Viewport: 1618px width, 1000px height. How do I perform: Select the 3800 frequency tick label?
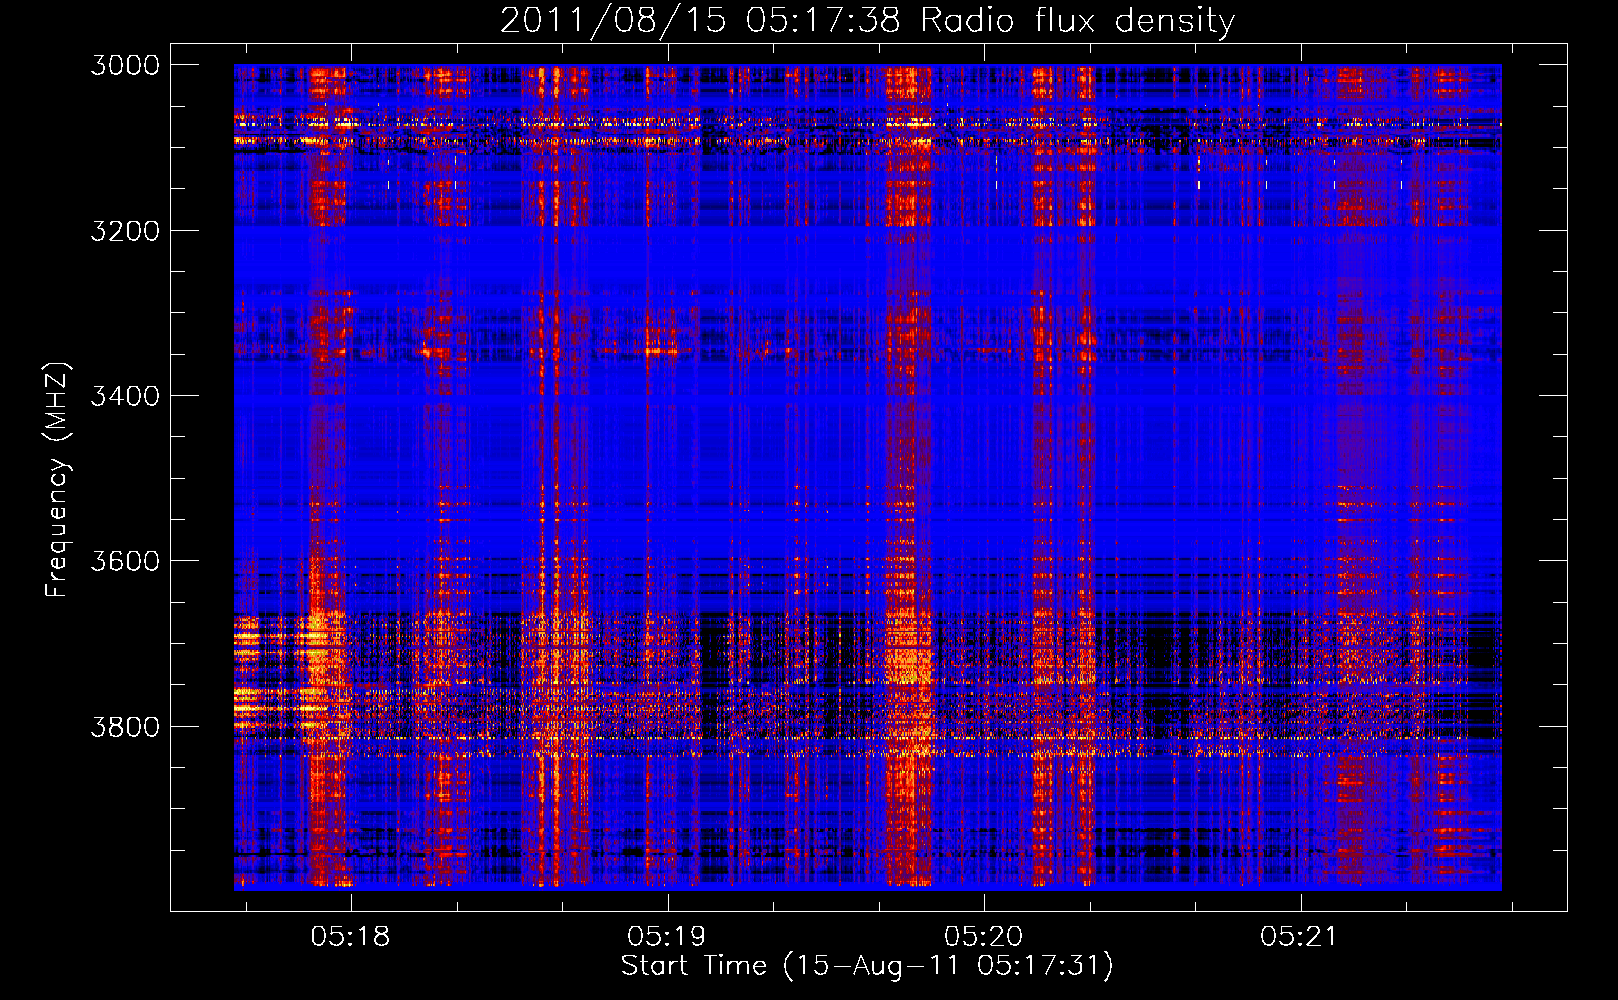[x=125, y=726]
